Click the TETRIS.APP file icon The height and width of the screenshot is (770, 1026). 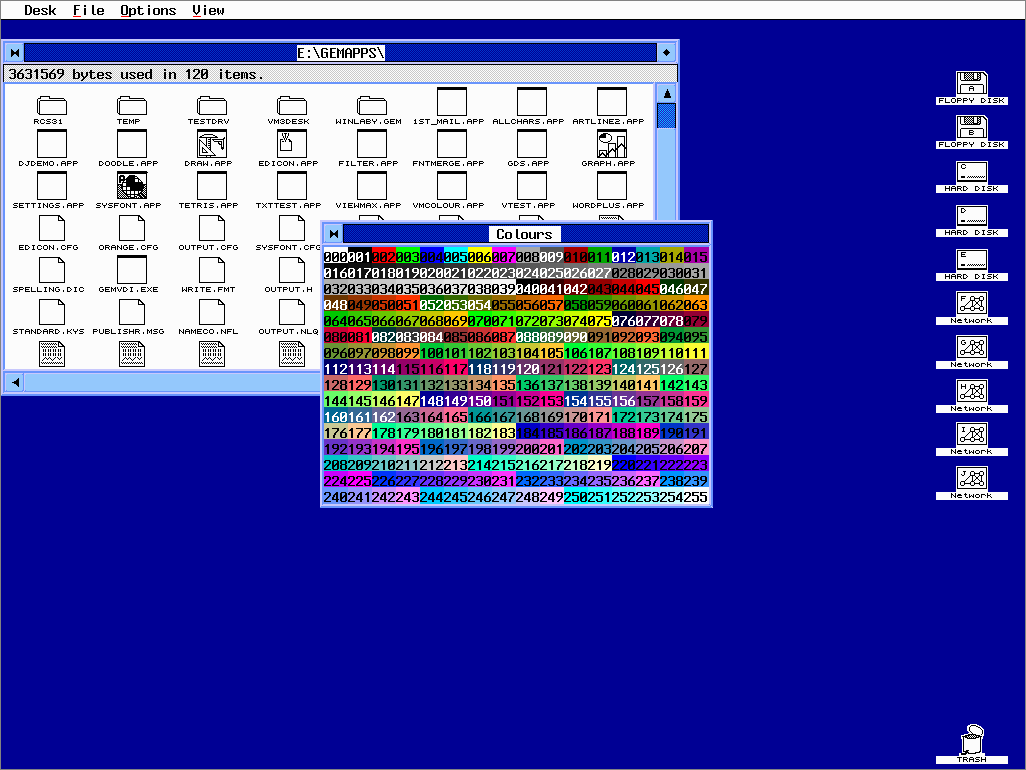211,186
